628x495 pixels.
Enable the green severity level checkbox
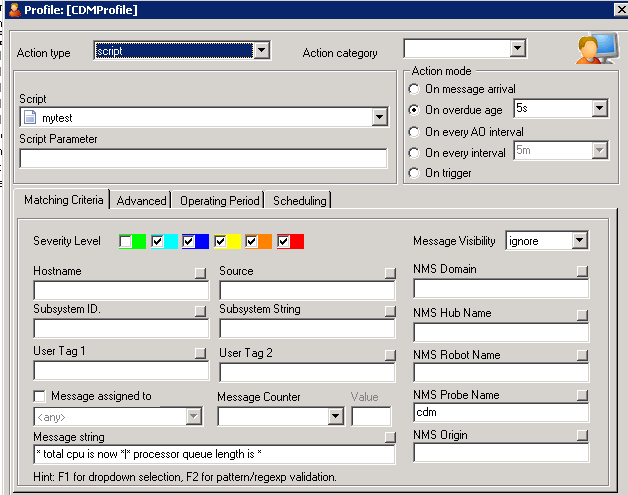(125, 241)
